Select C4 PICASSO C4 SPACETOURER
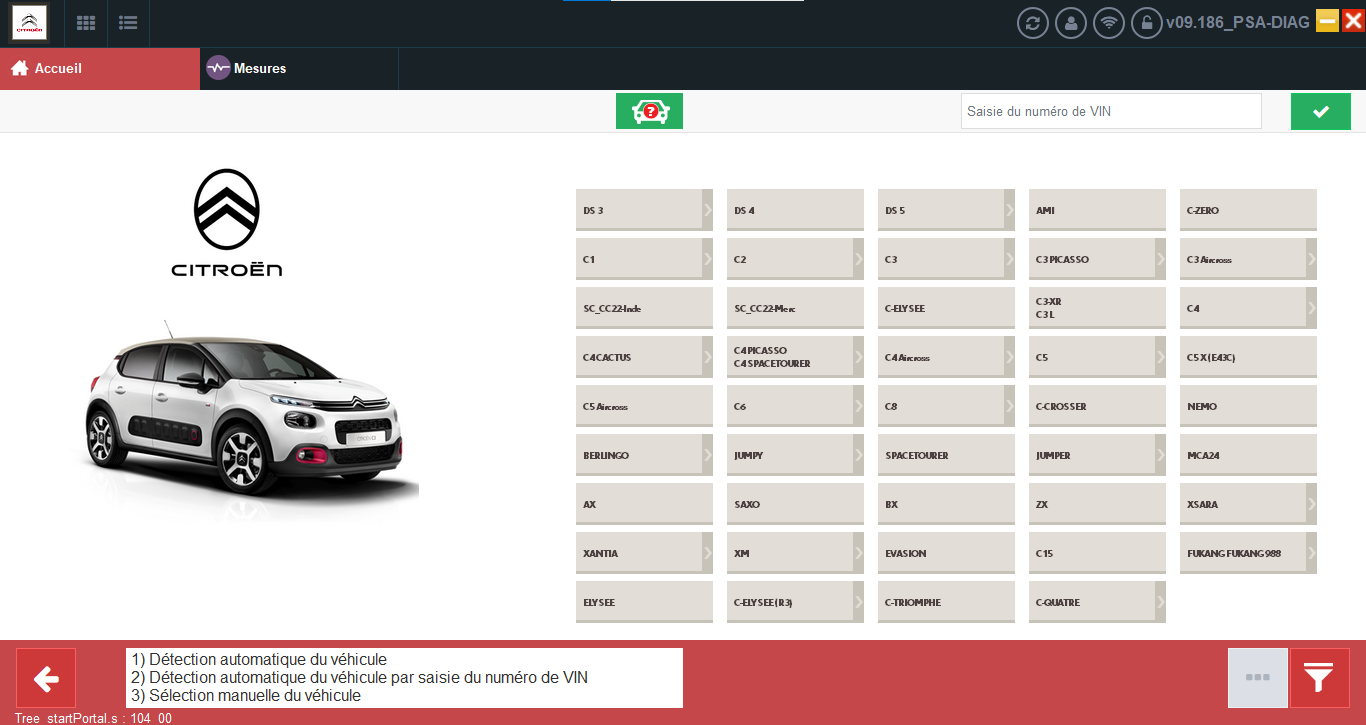 795,357
